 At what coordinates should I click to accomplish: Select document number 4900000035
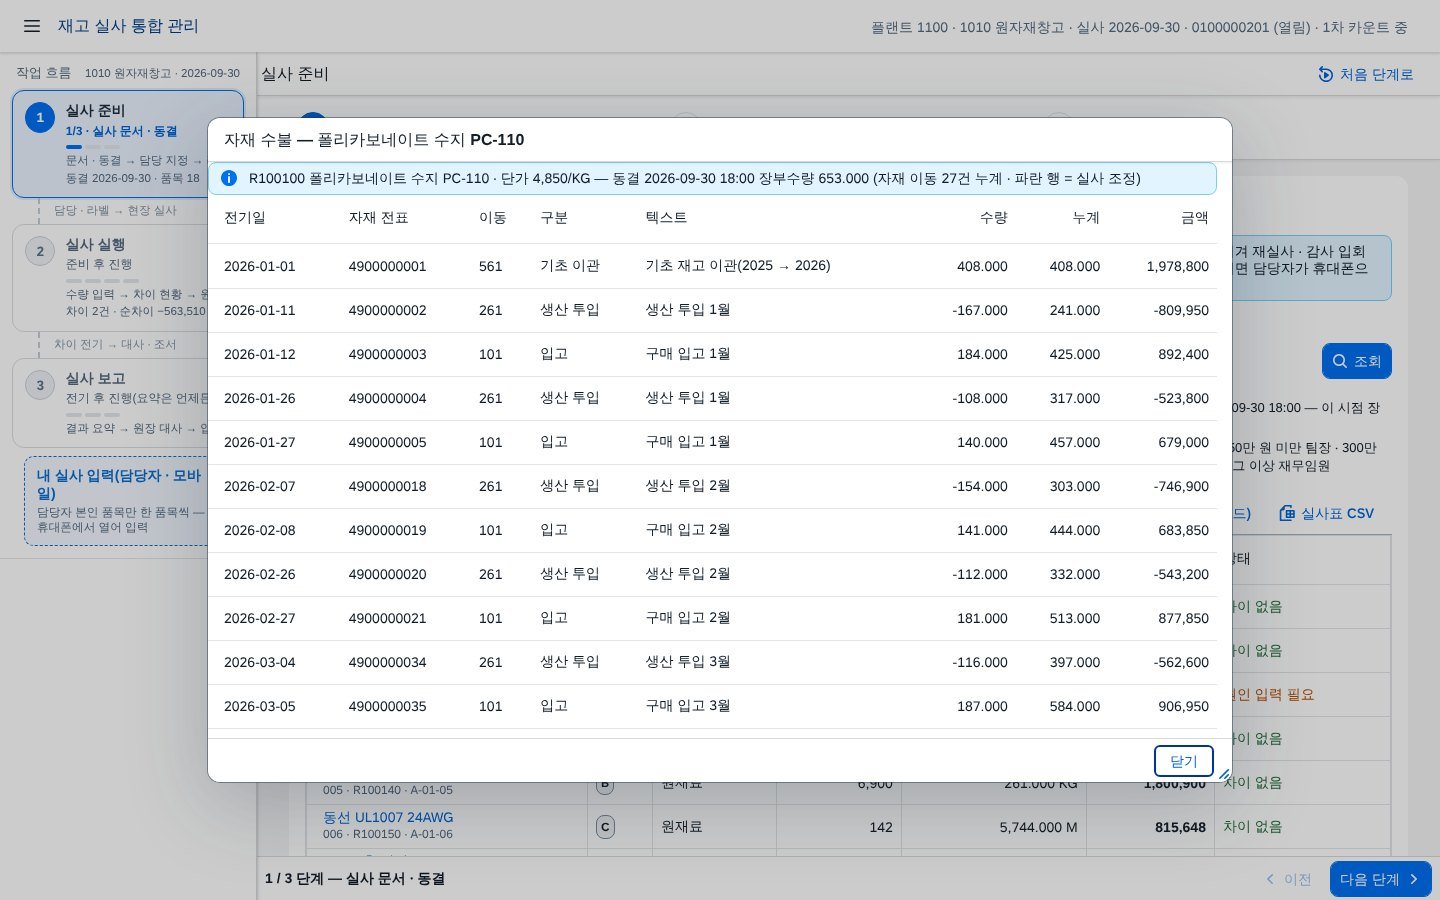click(x=388, y=706)
